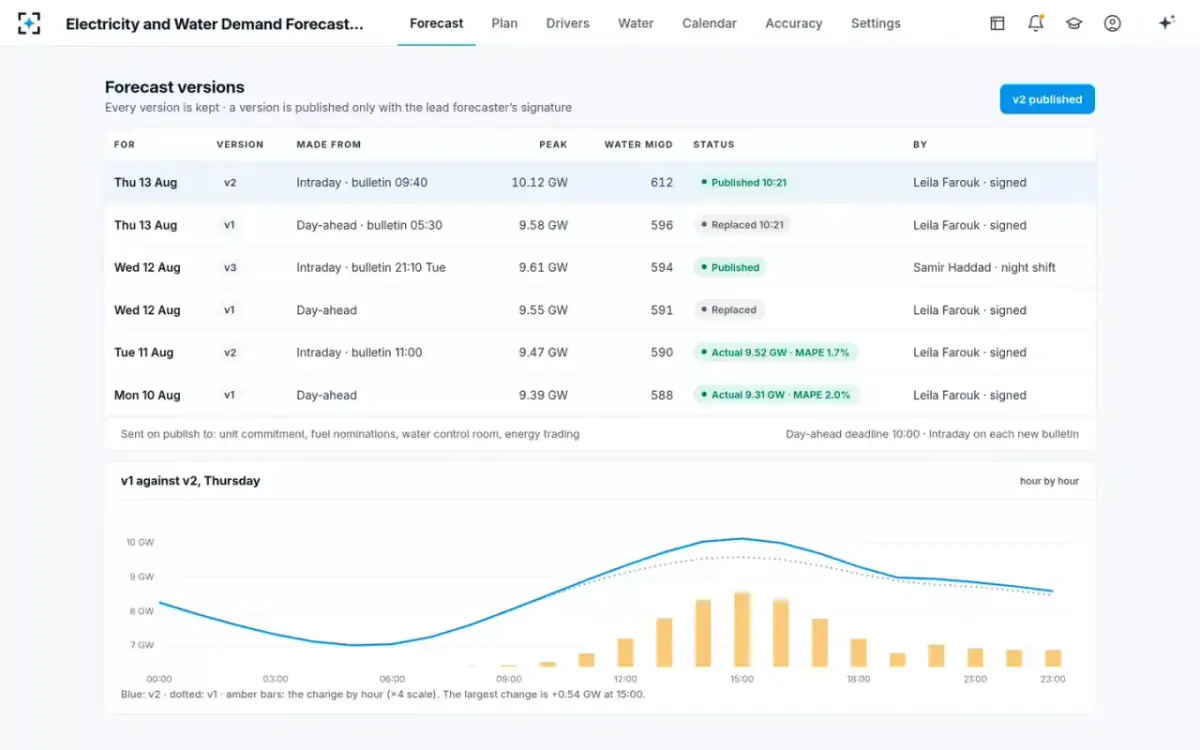
Task: Click Day-ahead · bulletin 05:30 cell
Action: [369, 225]
